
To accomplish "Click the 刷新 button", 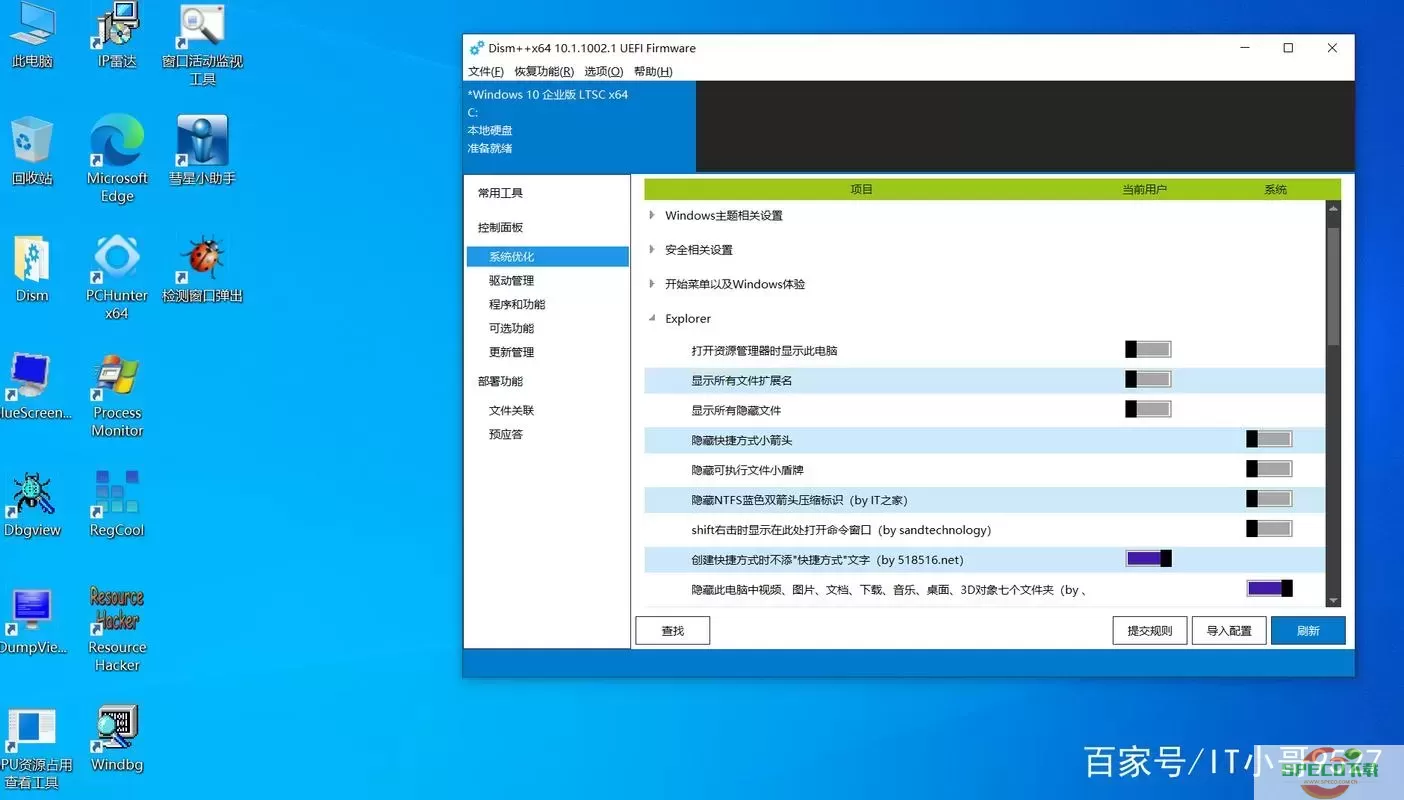I will pos(1308,631).
